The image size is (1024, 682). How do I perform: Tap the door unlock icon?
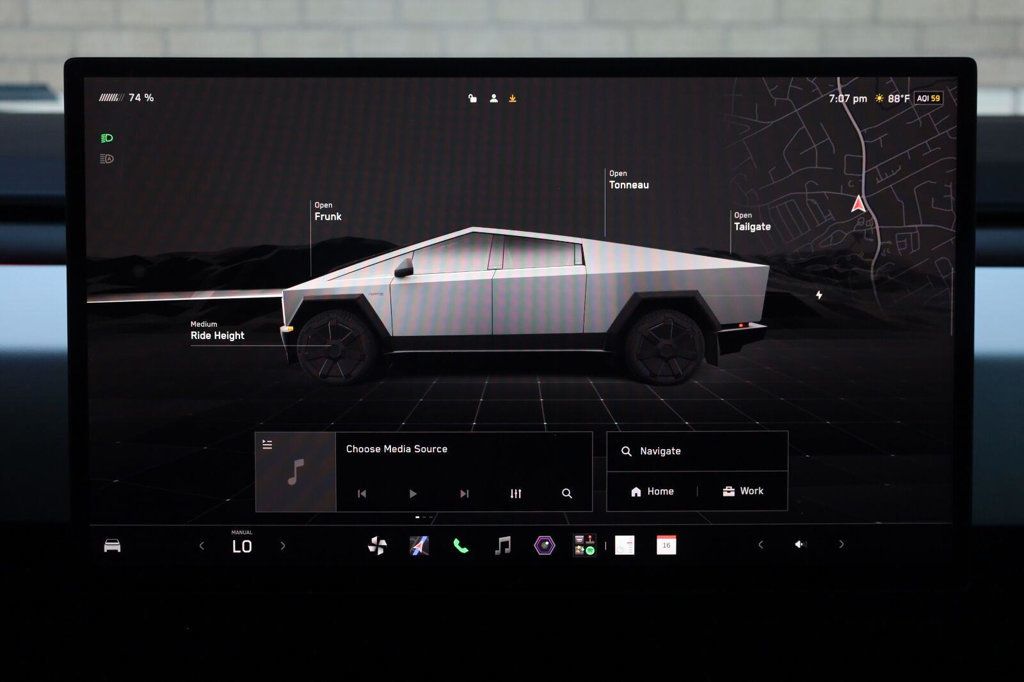tap(472, 98)
